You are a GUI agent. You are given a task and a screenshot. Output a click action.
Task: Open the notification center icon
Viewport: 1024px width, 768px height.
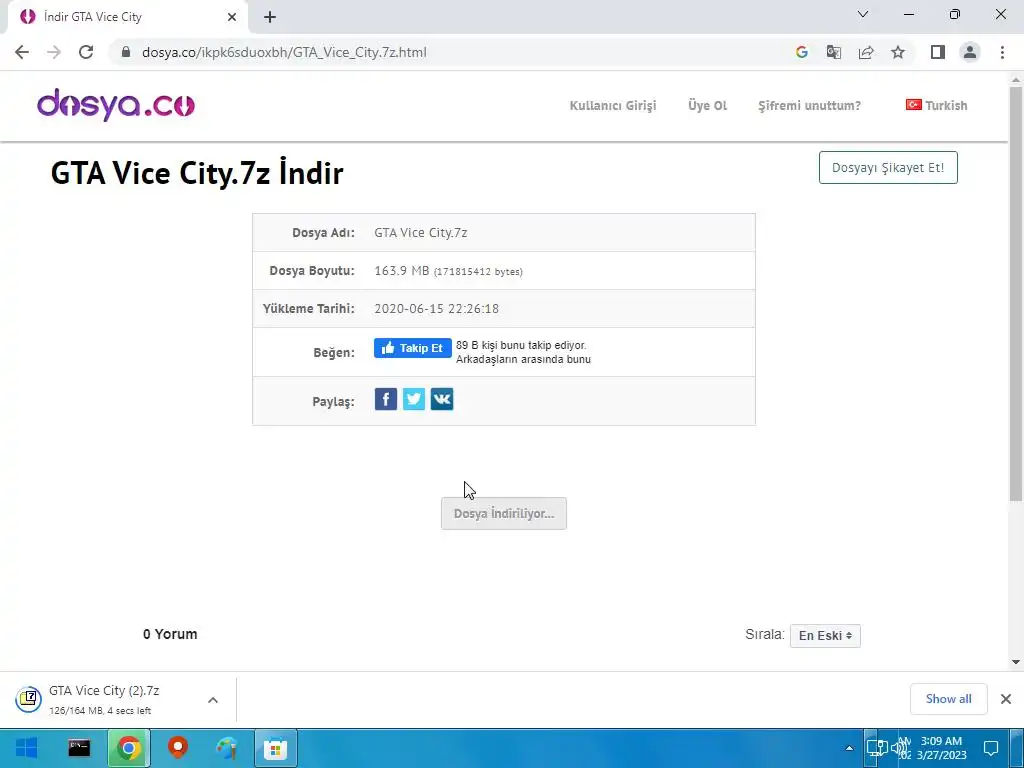991,748
